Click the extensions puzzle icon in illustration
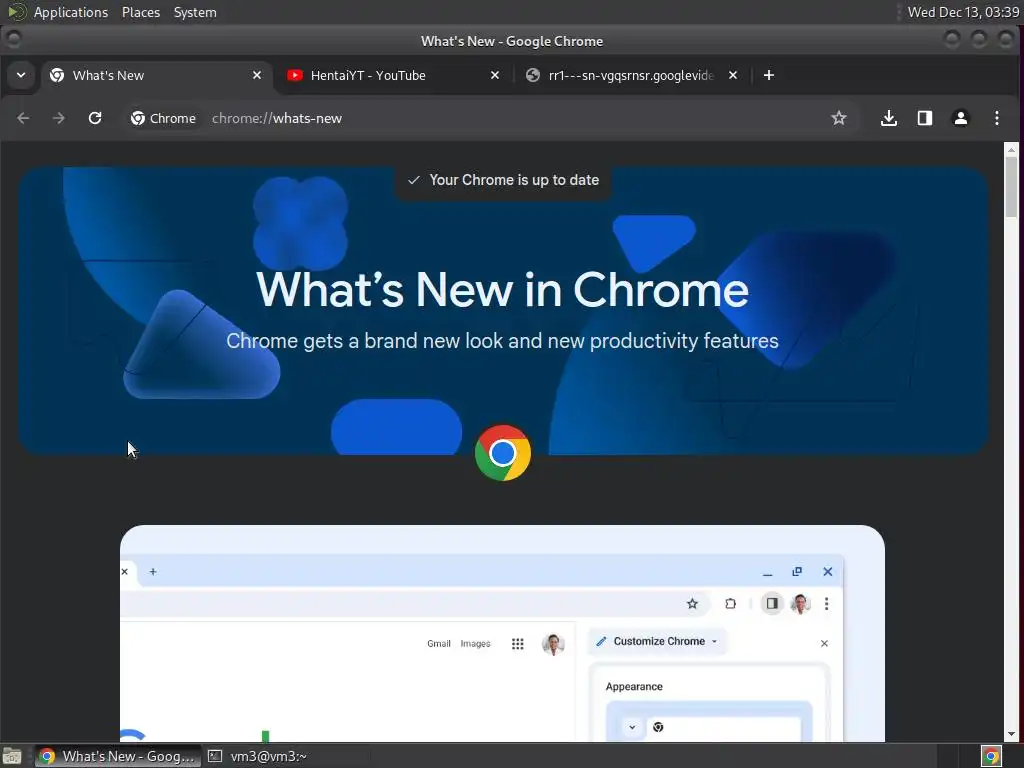This screenshot has width=1024, height=768. pos(730,603)
